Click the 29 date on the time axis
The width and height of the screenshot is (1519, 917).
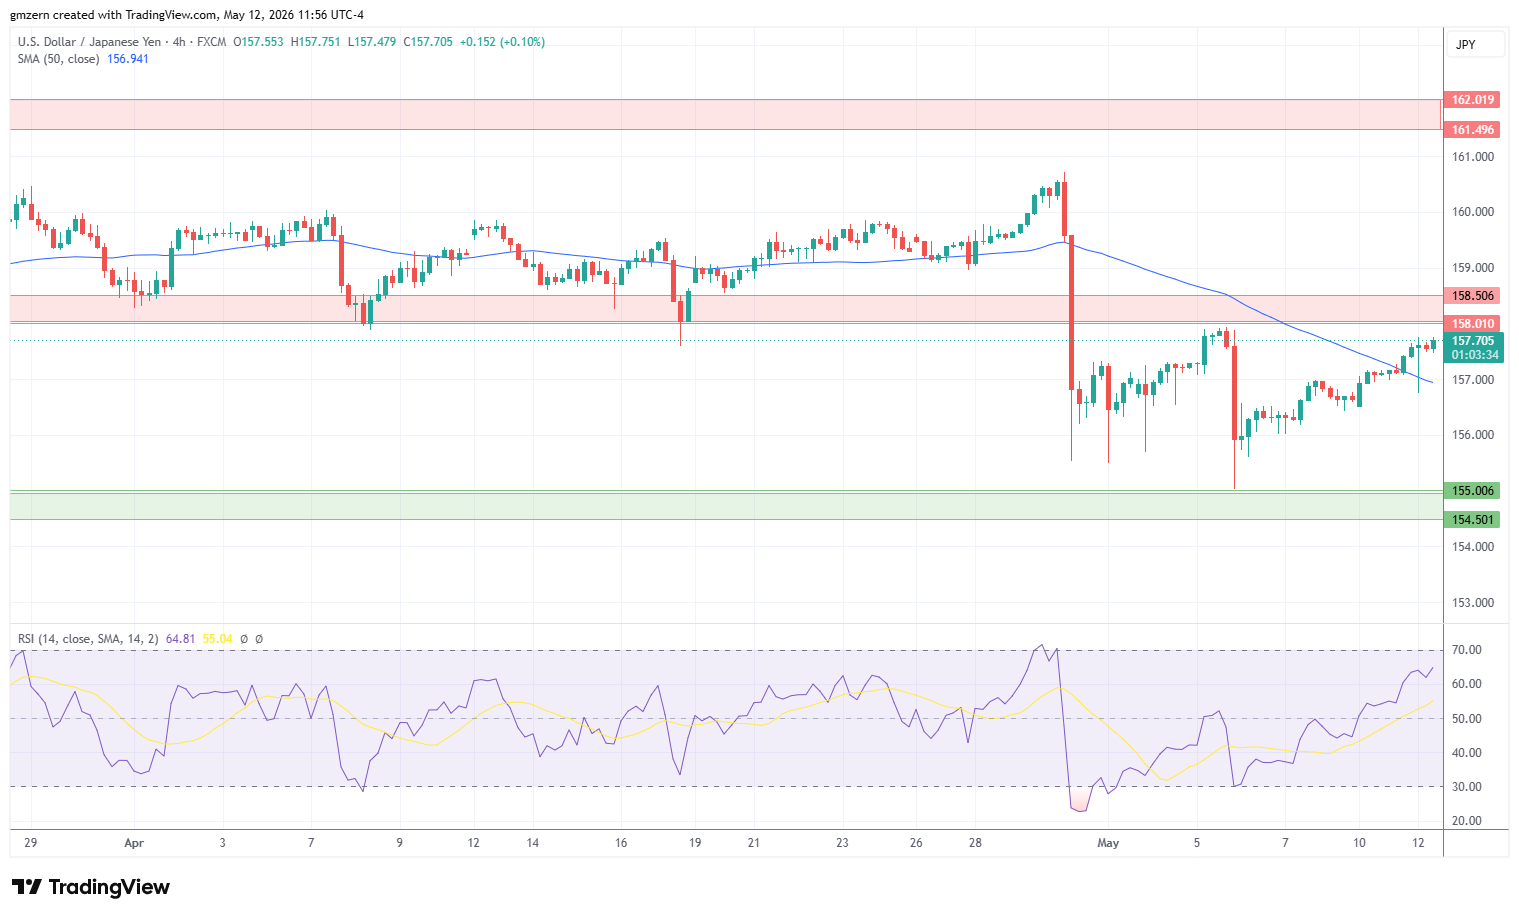coord(31,843)
